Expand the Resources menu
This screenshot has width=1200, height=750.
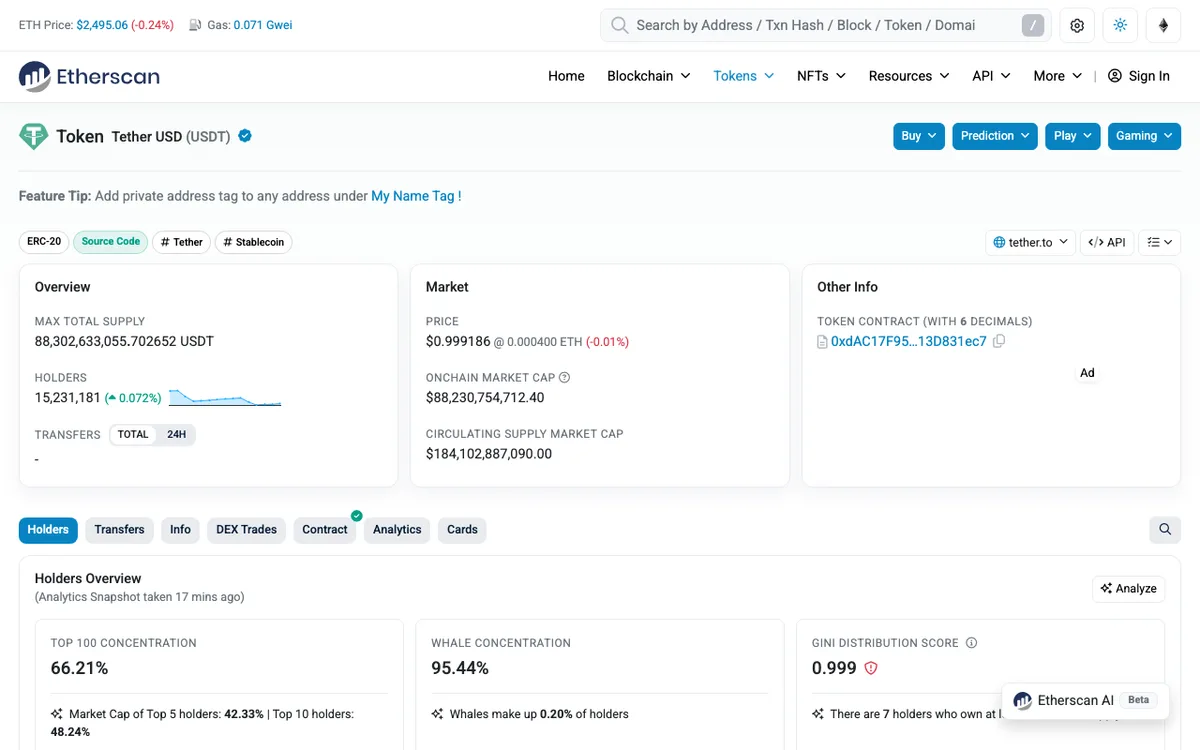coord(909,76)
